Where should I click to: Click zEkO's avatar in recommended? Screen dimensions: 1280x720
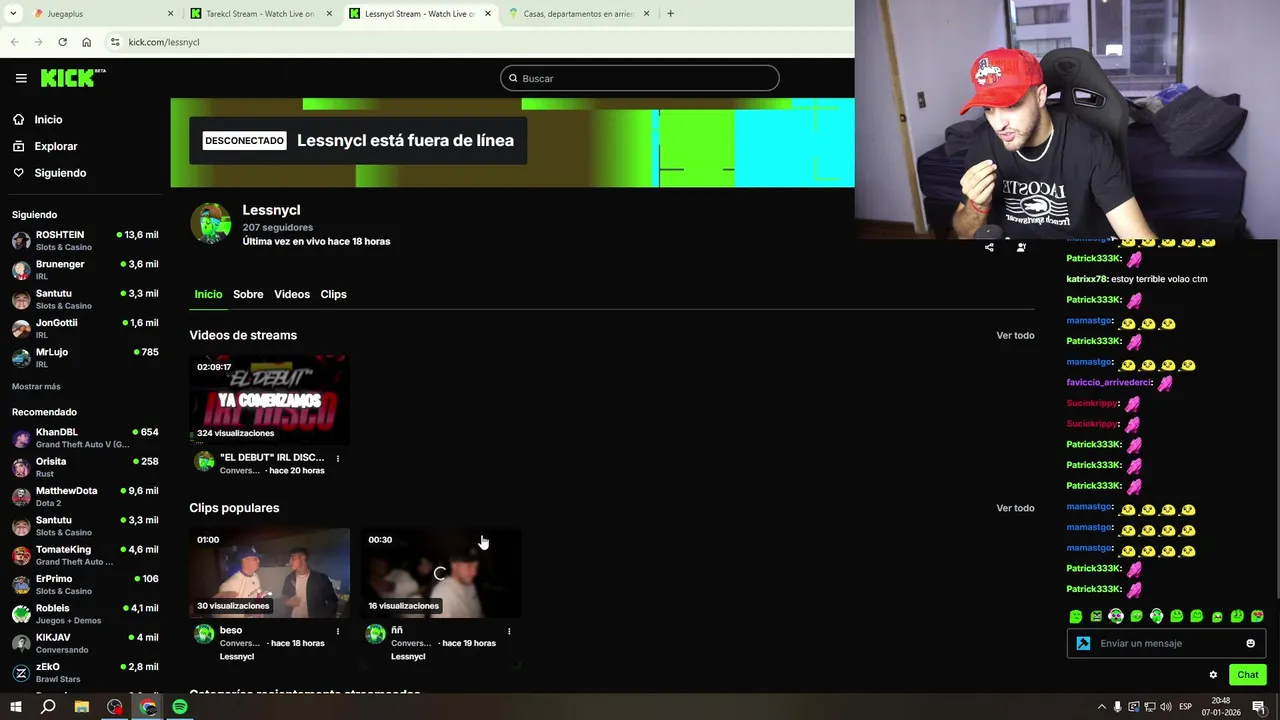[21, 673]
